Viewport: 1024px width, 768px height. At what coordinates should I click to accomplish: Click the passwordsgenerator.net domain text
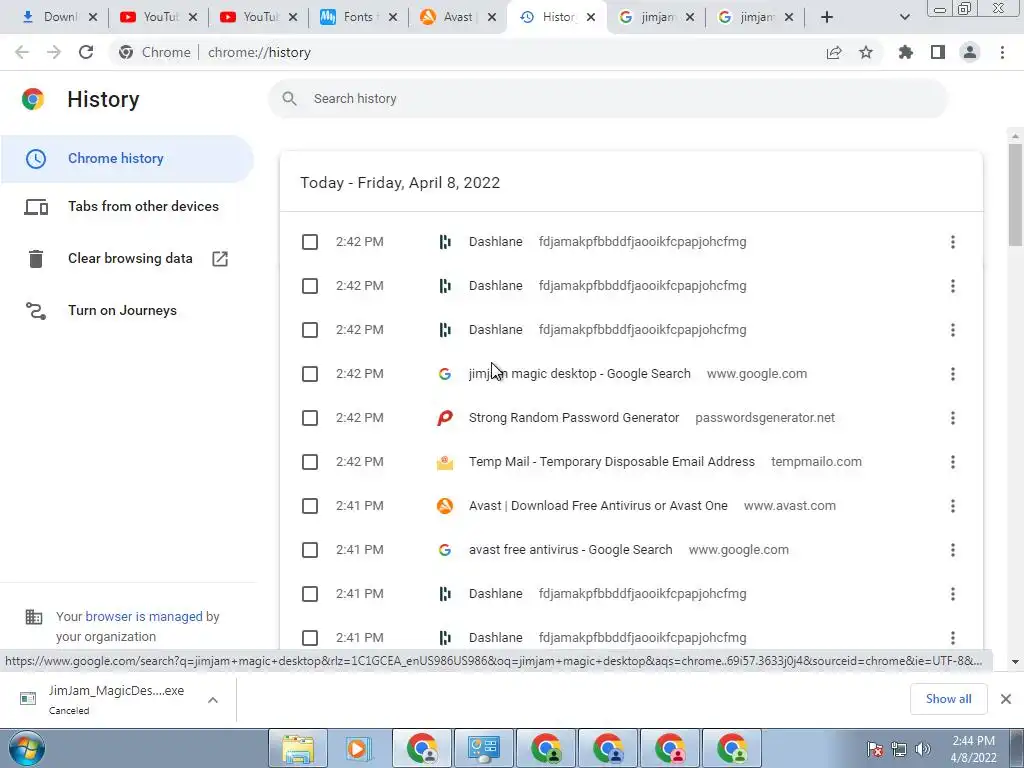point(765,418)
